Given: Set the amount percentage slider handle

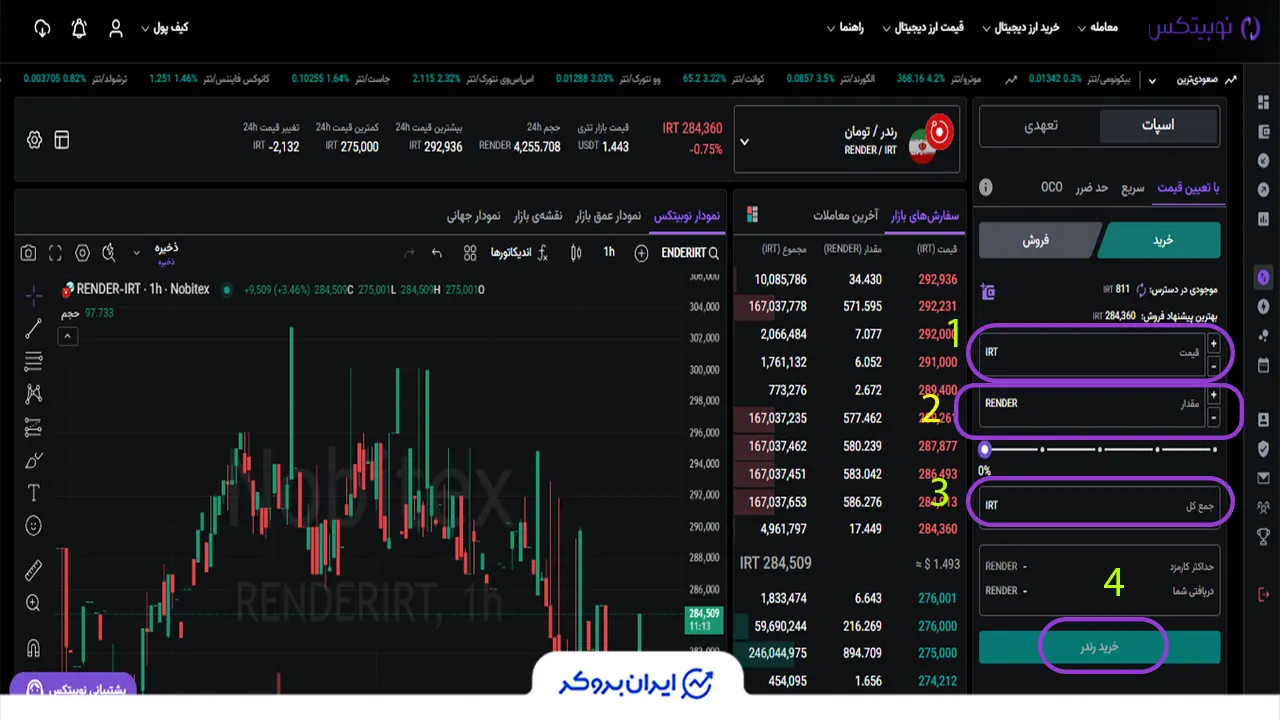Looking at the screenshot, I should point(985,449).
